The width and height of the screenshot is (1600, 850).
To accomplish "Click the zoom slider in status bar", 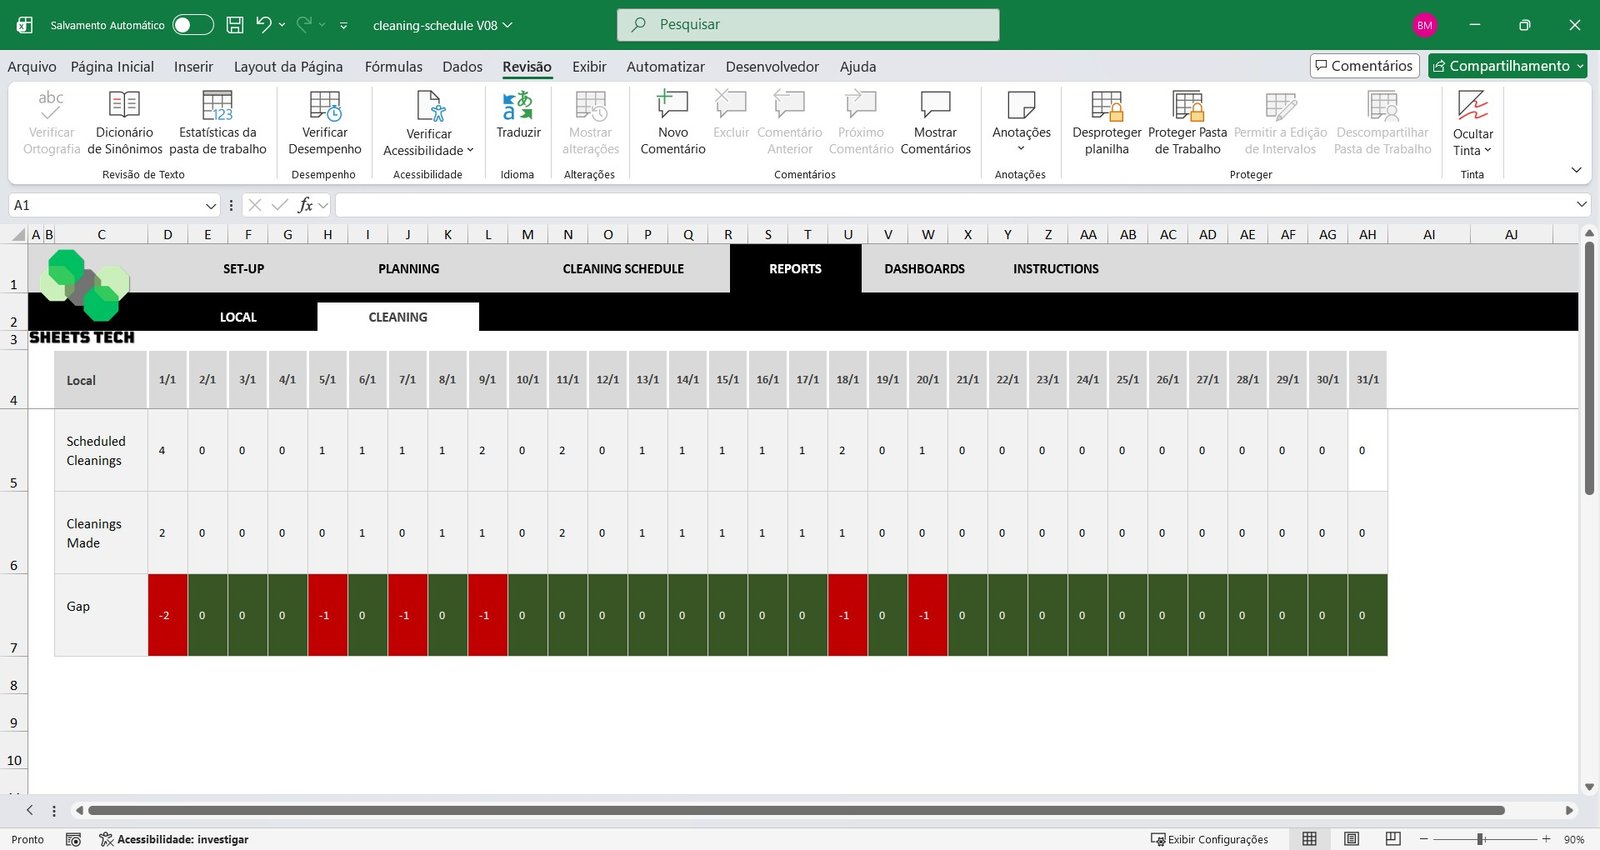I will click(1480, 839).
